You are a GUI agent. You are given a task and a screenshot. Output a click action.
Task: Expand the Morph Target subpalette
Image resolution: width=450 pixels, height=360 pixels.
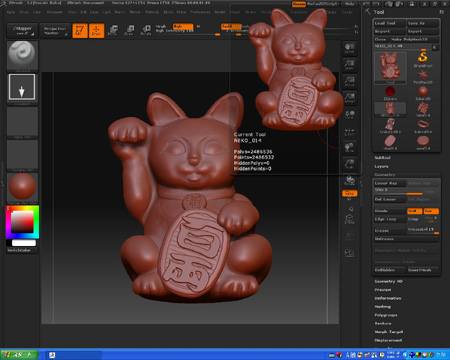click(389, 332)
